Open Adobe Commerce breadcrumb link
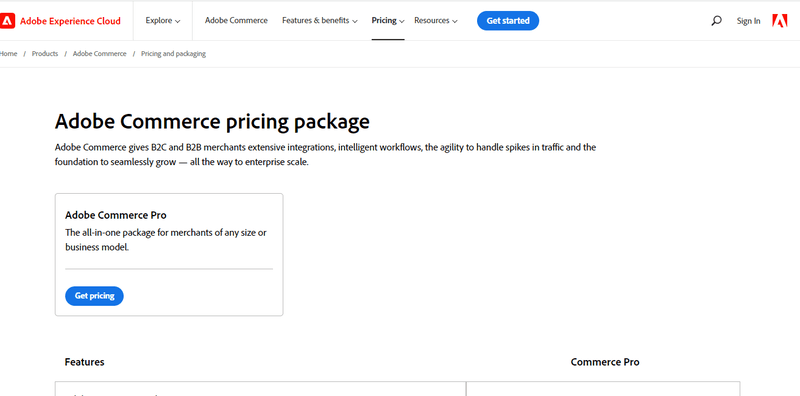Screen dimensions: 800x396 click(x=99, y=54)
